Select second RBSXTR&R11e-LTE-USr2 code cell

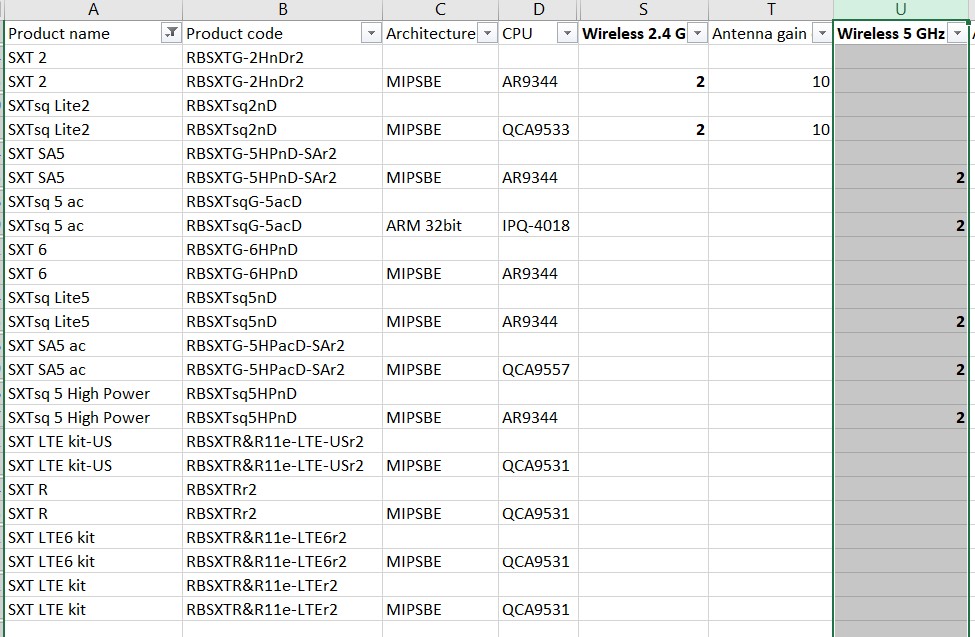(282, 466)
